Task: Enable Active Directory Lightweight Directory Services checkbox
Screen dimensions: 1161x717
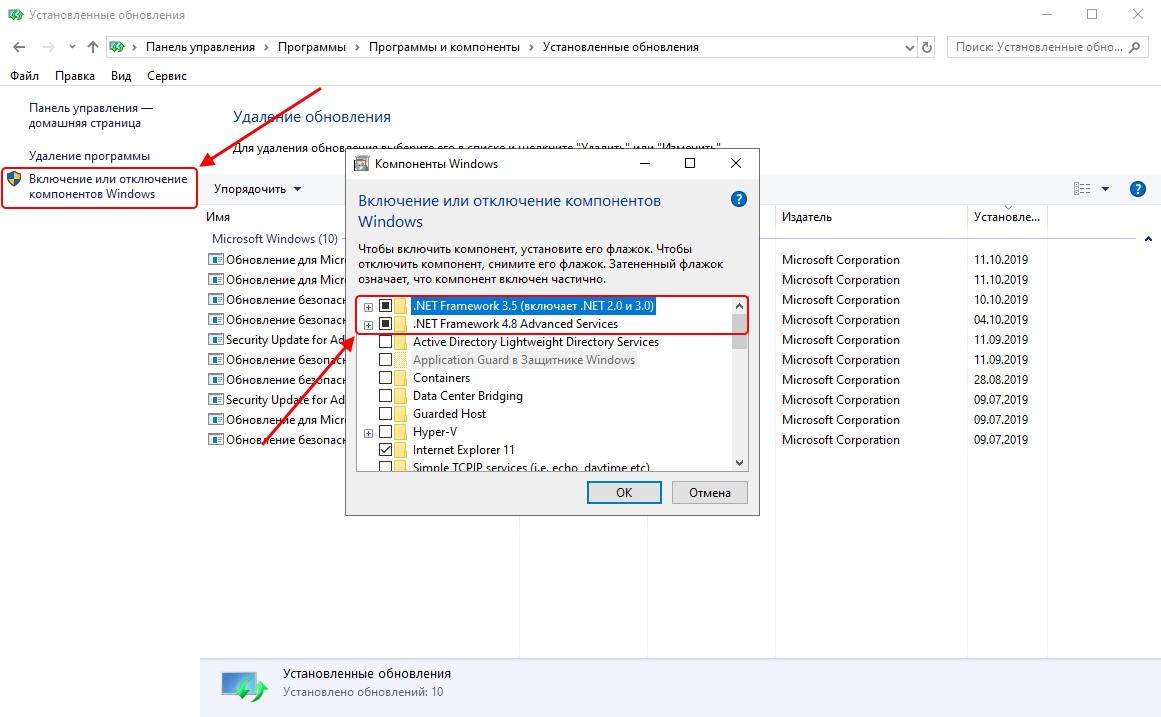Action: click(385, 341)
